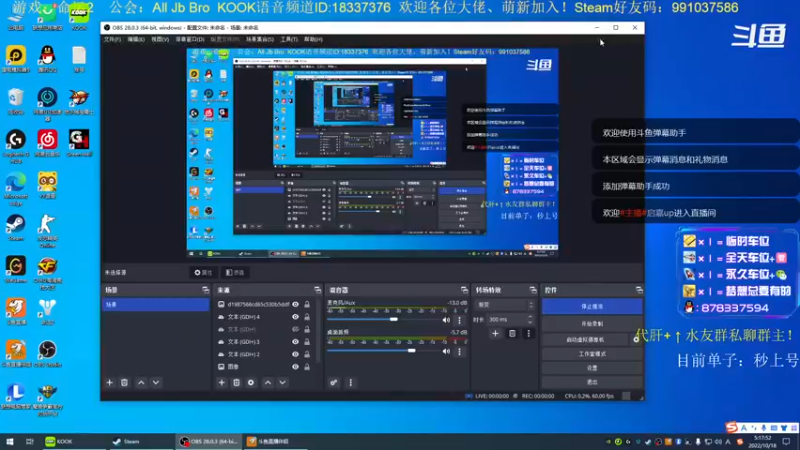Adjust 300 ms duration stepper arrows
The width and height of the screenshot is (800, 450).
[x=530, y=319]
